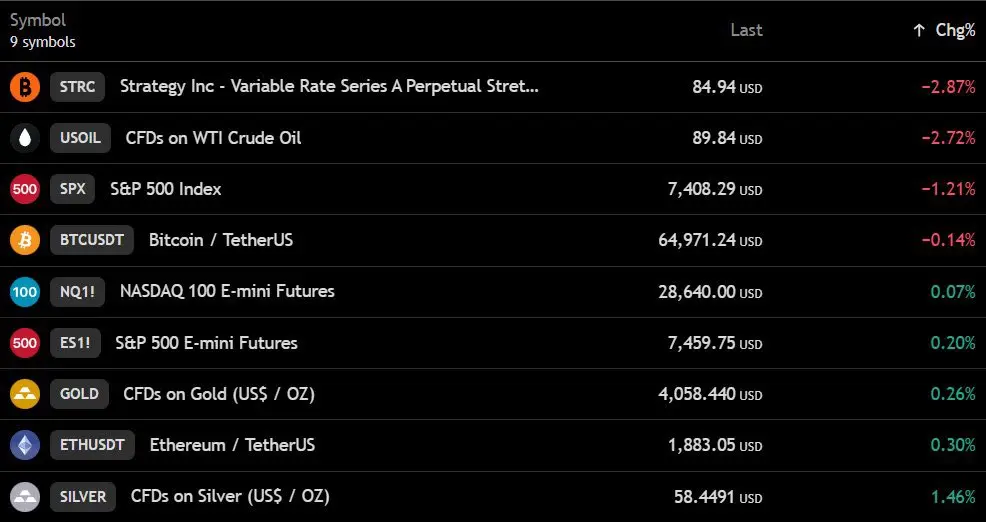Sort the list by Chg% column header
This screenshot has height=522, width=986.
[x=955, y=30]
